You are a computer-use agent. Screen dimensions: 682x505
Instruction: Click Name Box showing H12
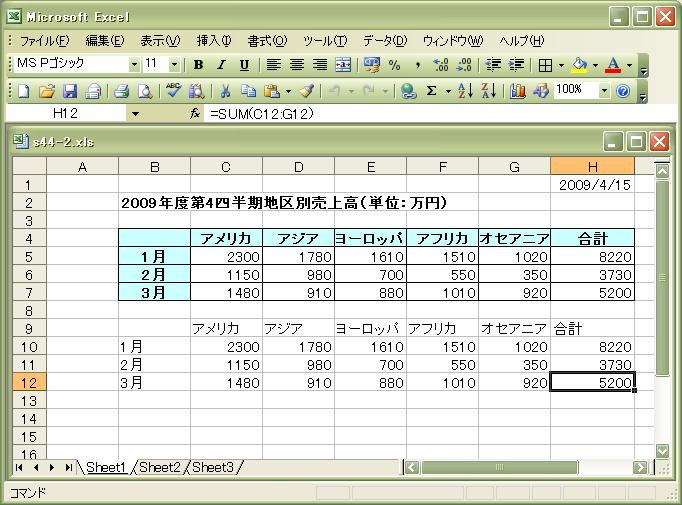[x=65, y=114]
